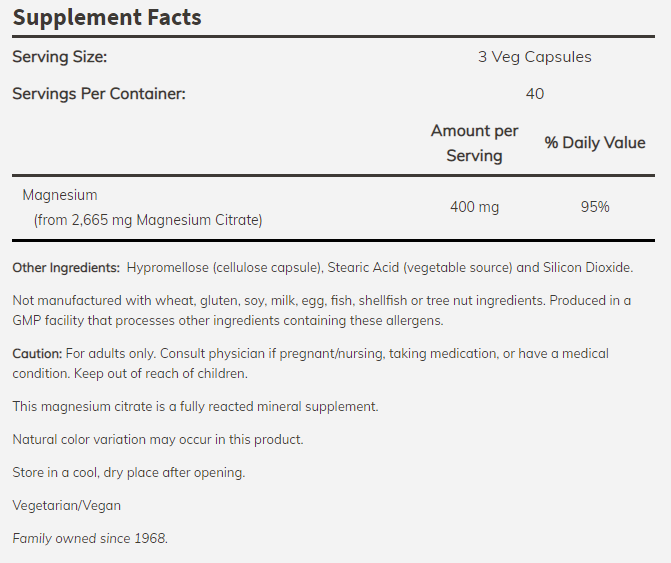Image resolution: width=671 pixels, height=563 pixels.
Task: Click the 3 Veg Capsules value
Action: click(534, 57)
